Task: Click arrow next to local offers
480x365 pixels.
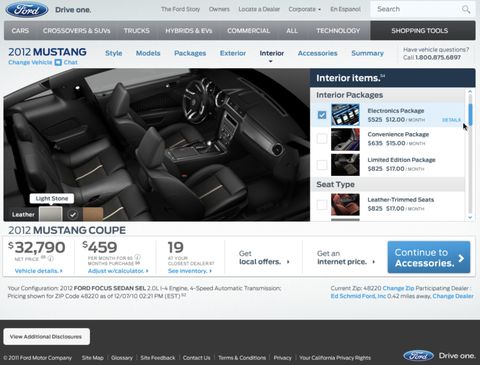Action: coord(288,262)
